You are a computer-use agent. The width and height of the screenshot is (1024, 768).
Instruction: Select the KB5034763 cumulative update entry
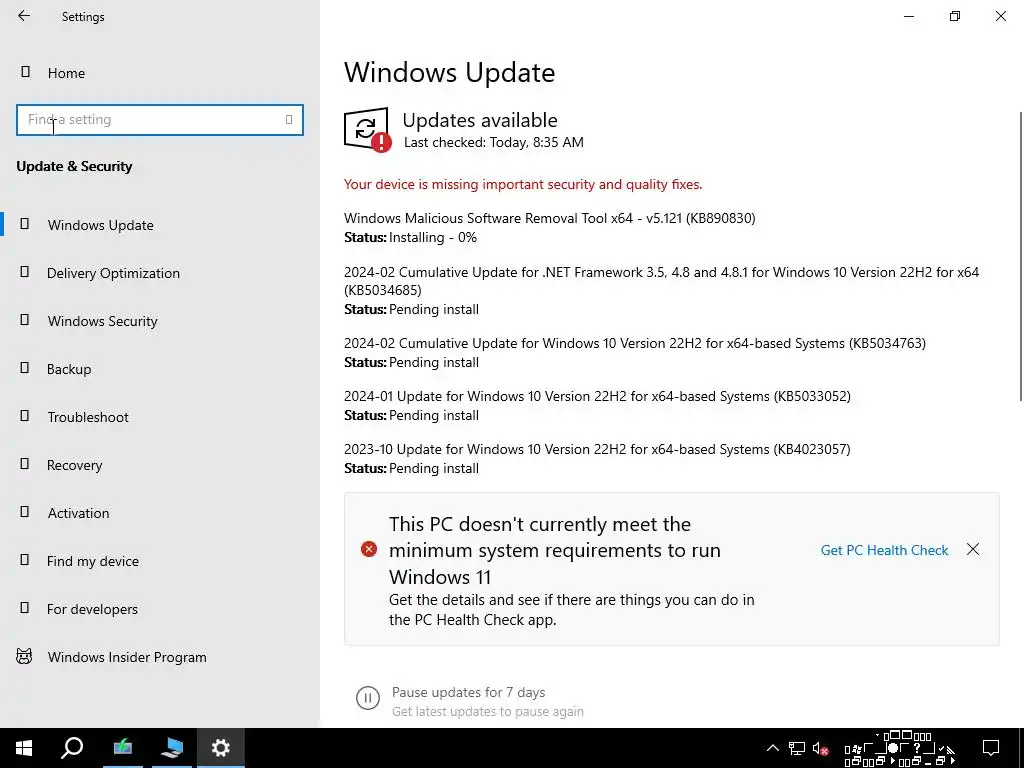635,343
